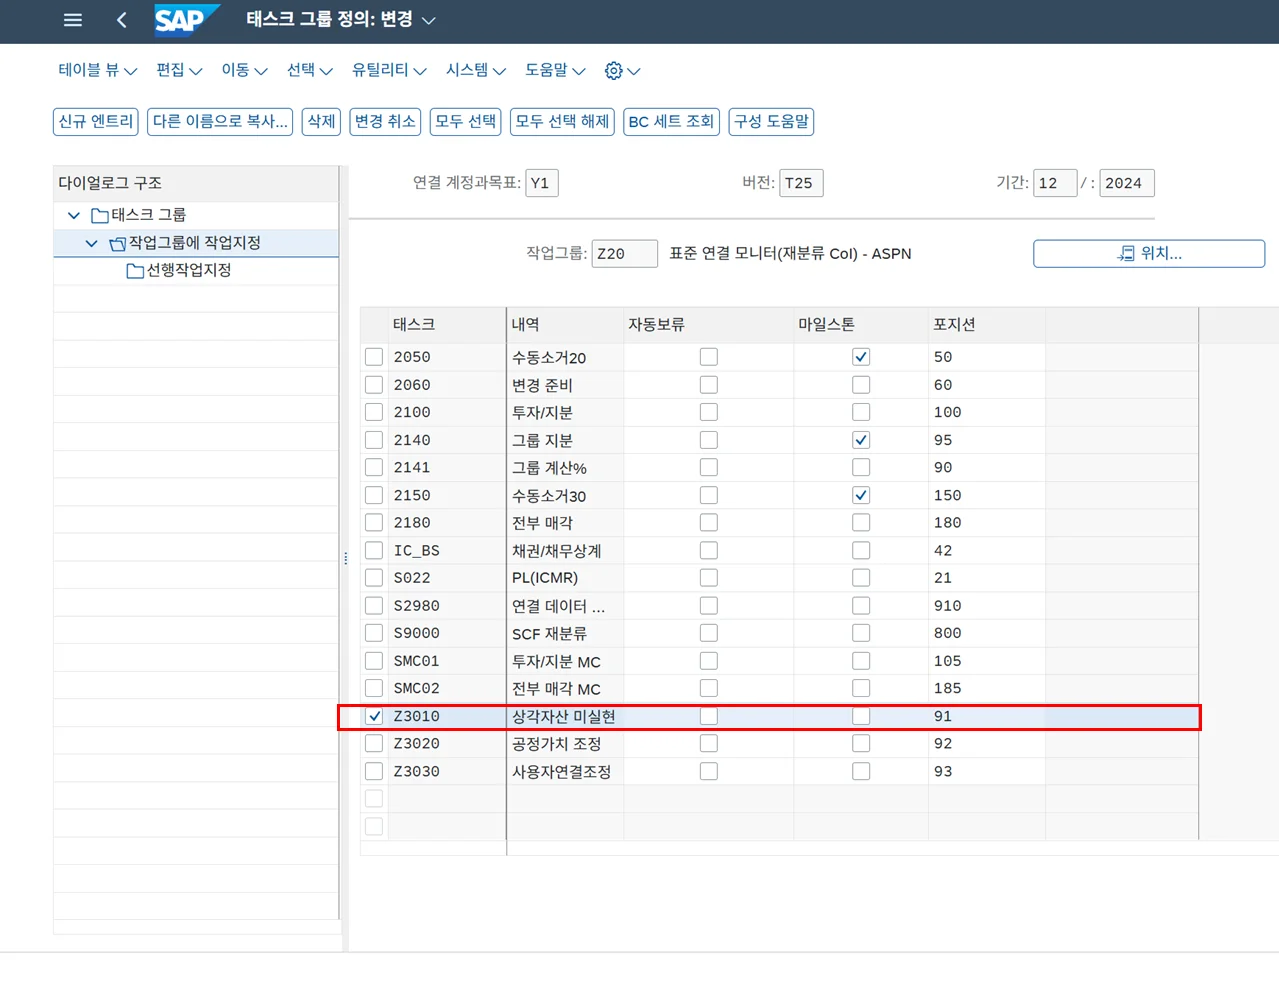The width and height of the screenshot is (1279, 995).
Task: Click the 선행작업지정 folder icon
Action: pyautogui.click(x=135, y=271)
